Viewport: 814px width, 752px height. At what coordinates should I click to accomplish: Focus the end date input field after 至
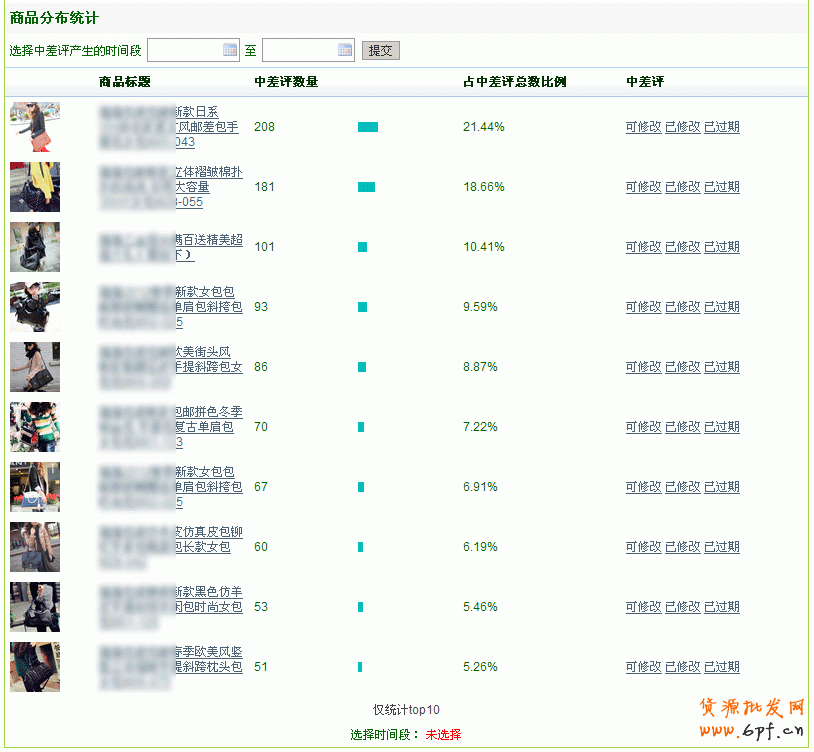pyautogui.click(x=299, y=49)
